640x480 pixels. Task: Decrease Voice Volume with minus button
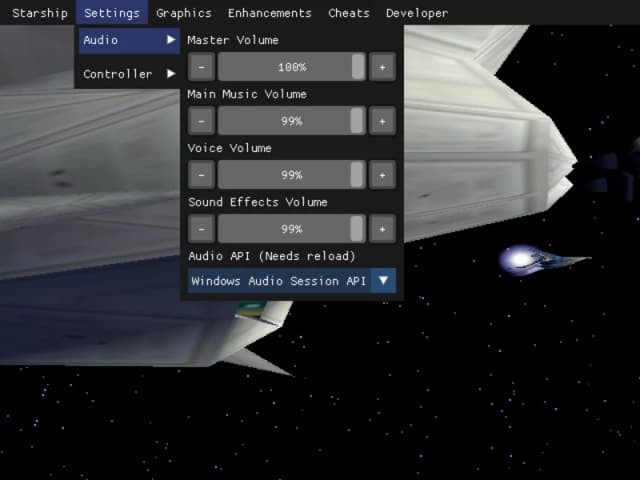tap(201, 175)
